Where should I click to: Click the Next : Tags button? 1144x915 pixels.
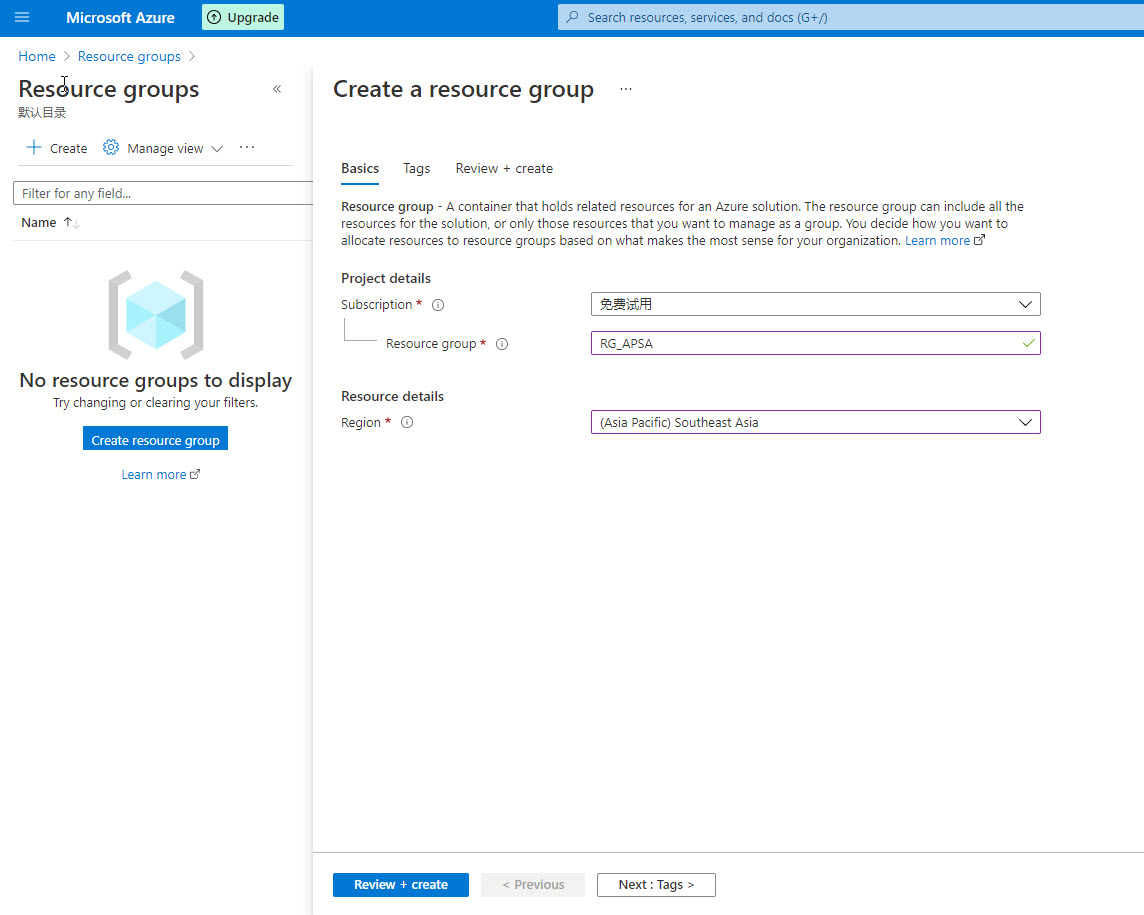point(656,884)
